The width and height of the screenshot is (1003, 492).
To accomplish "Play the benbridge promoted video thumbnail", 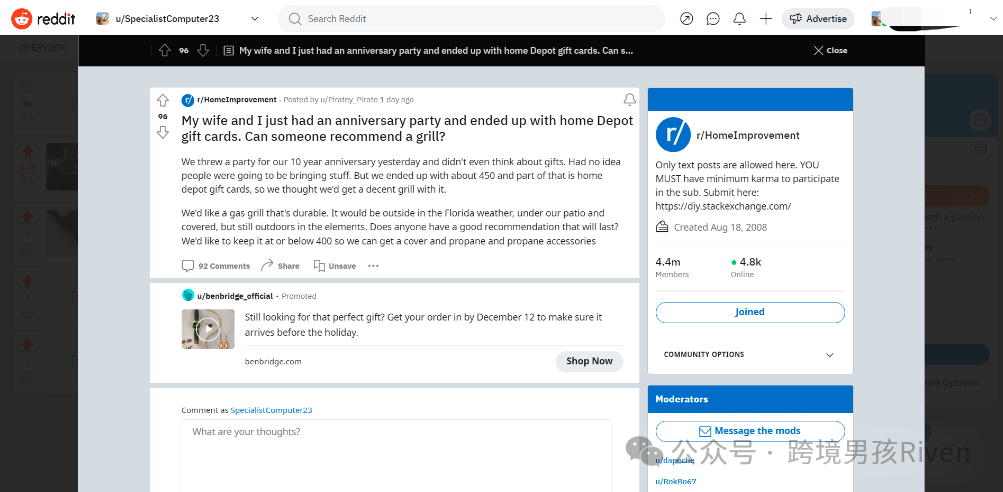I will 208,329.
